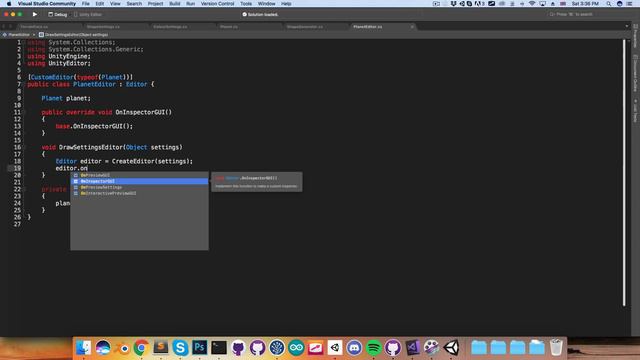This screenshot has height=360, width=640.
Task: Open the Trash in the dock
Action: [556, 348]
